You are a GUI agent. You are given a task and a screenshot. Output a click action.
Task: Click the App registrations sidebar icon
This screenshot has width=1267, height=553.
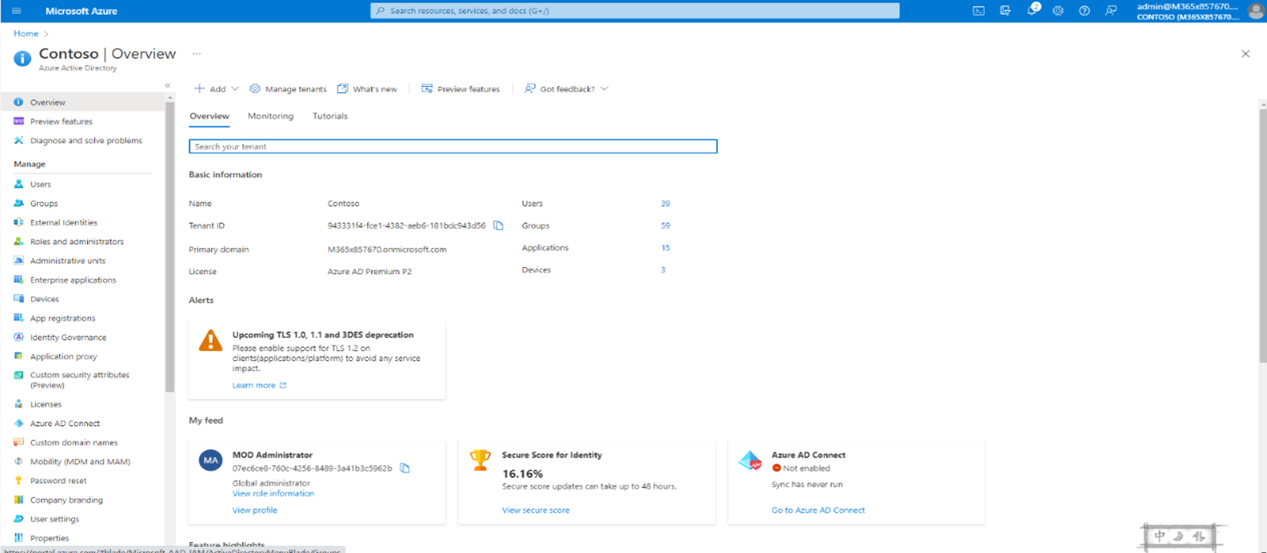tap(18, 318)
